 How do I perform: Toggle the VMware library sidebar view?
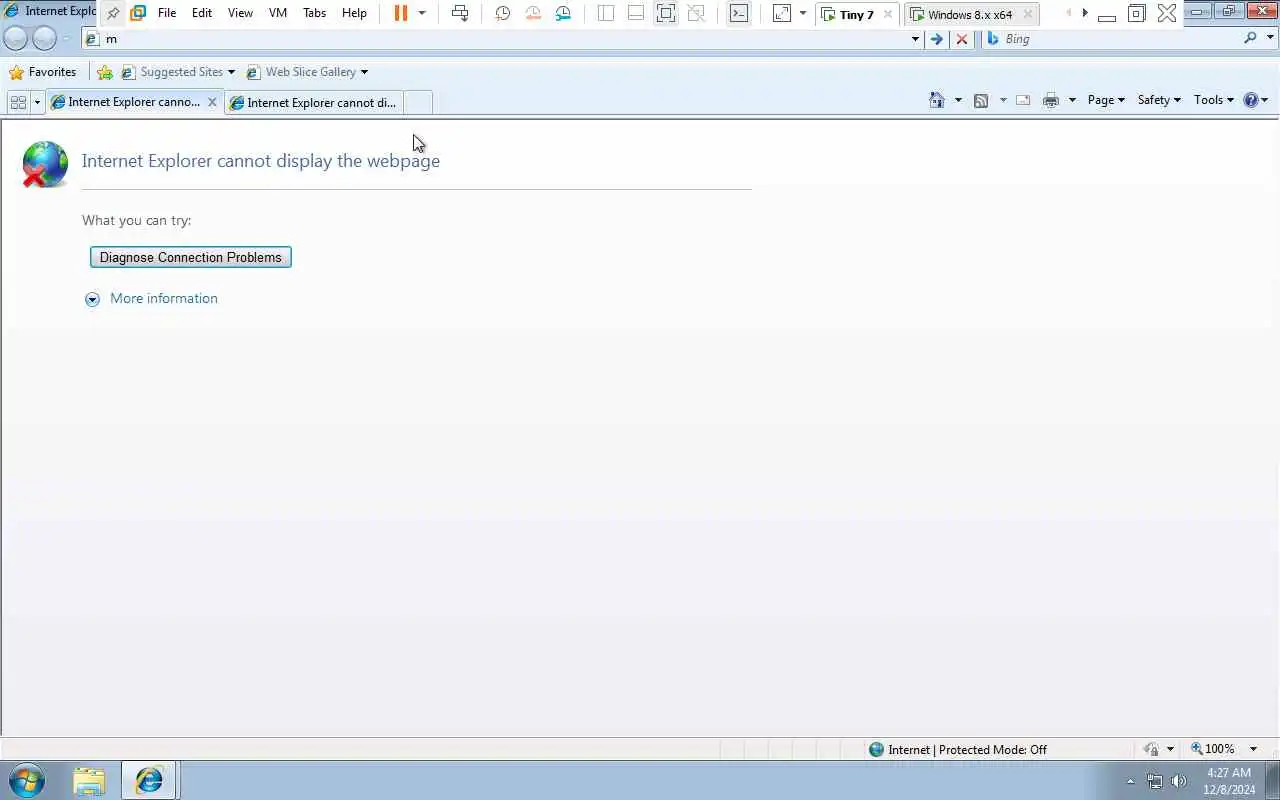tap(606, 13)
